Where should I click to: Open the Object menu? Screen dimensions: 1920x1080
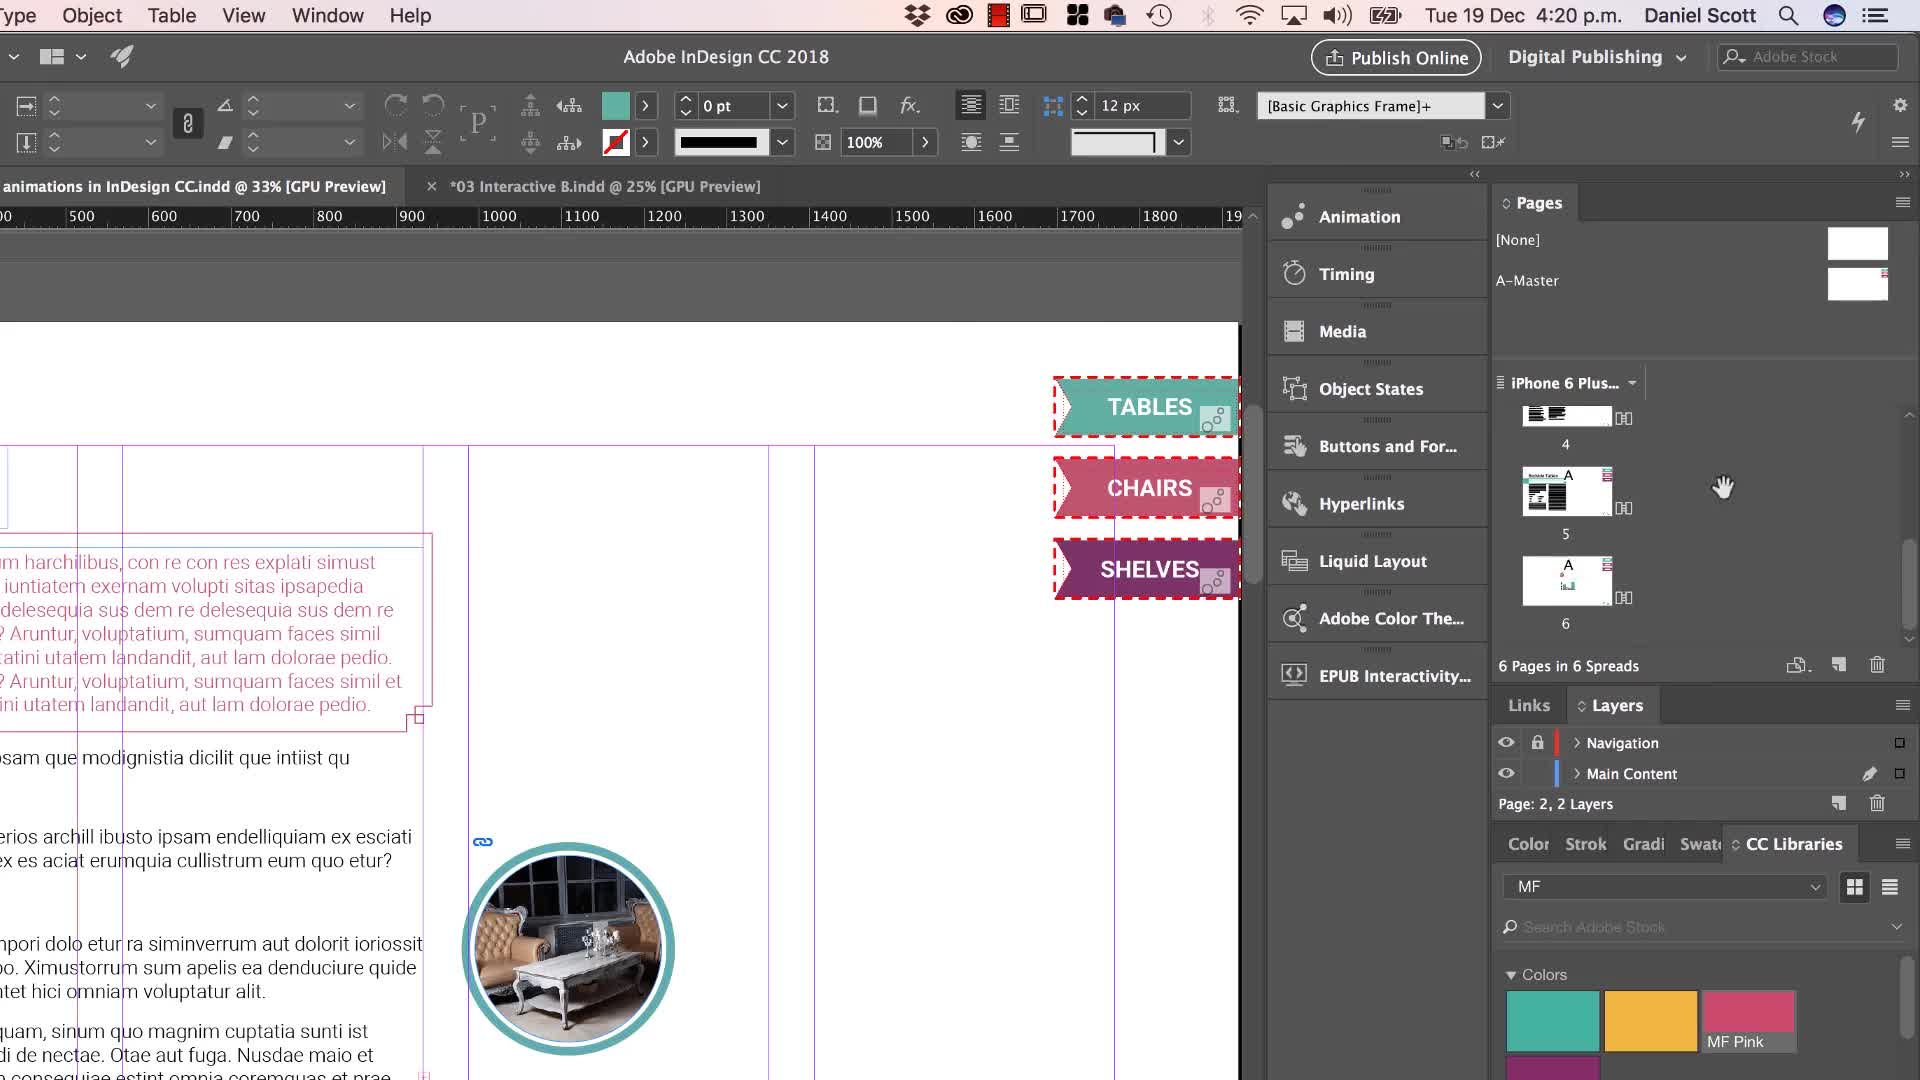click(92, 16)
